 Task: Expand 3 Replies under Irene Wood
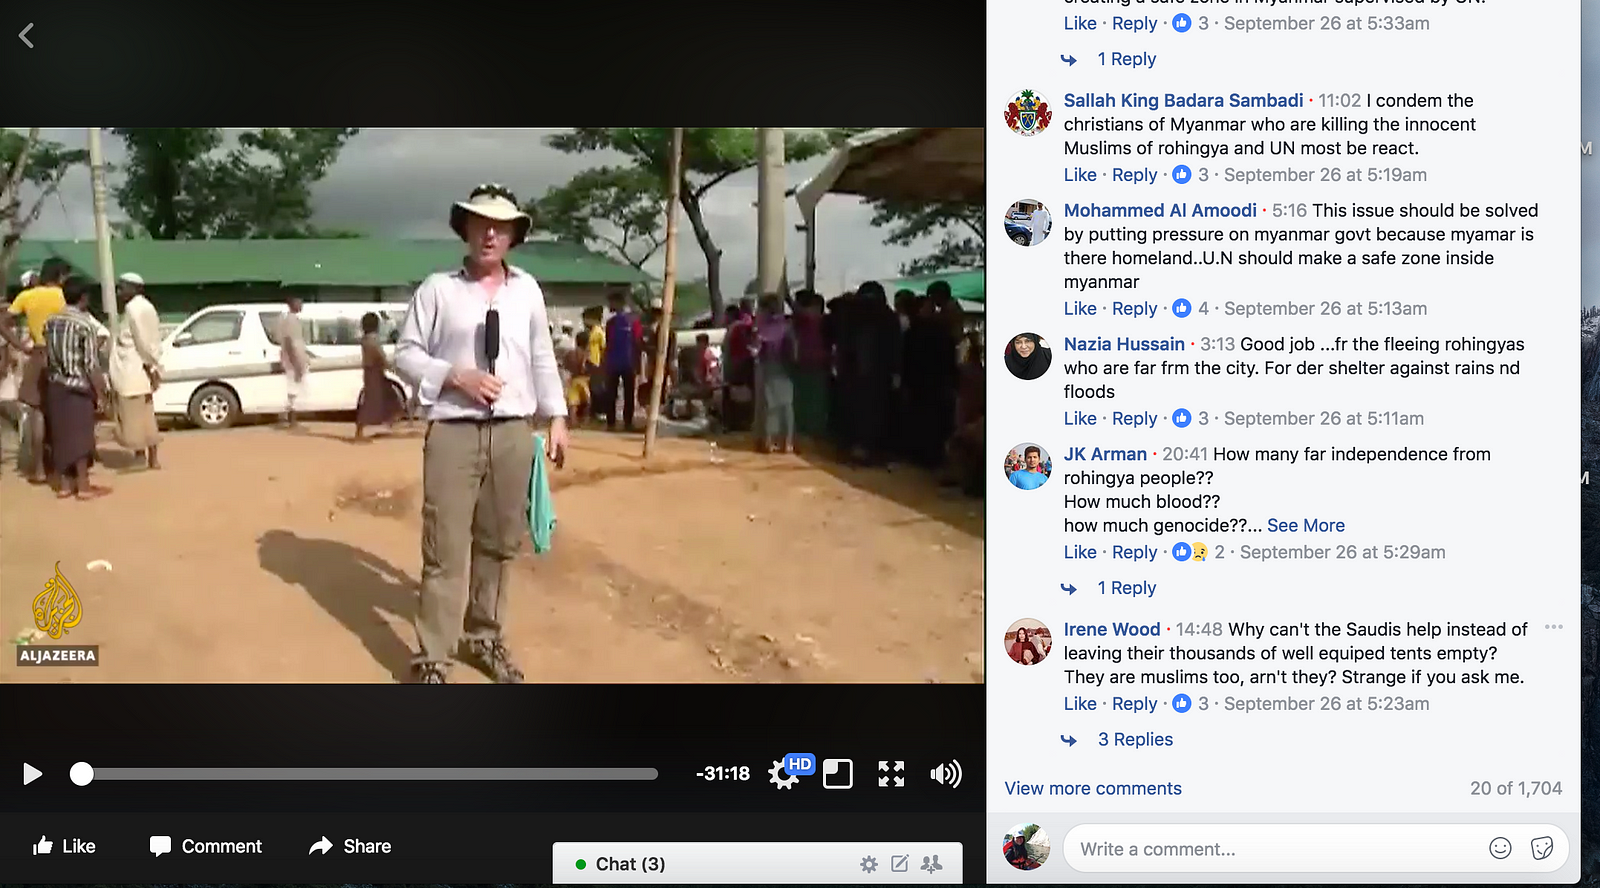click(x=1135, y=740)
